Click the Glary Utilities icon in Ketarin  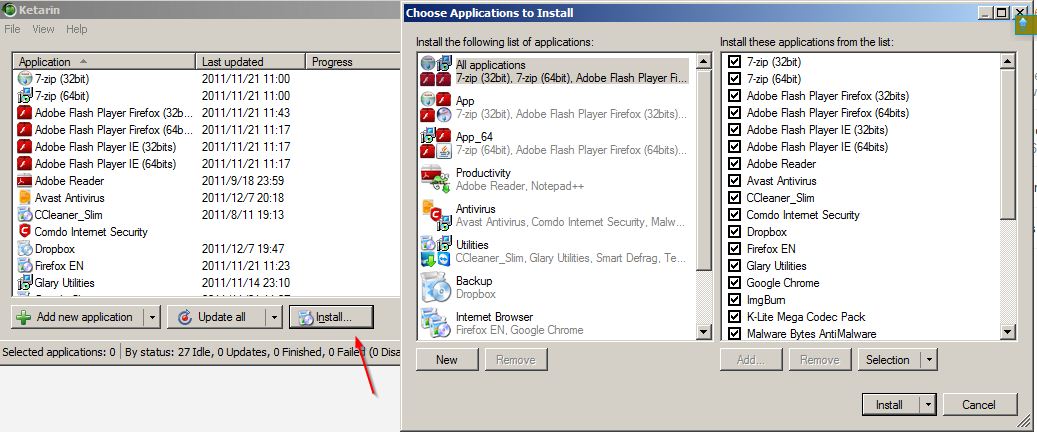(24, 283)
